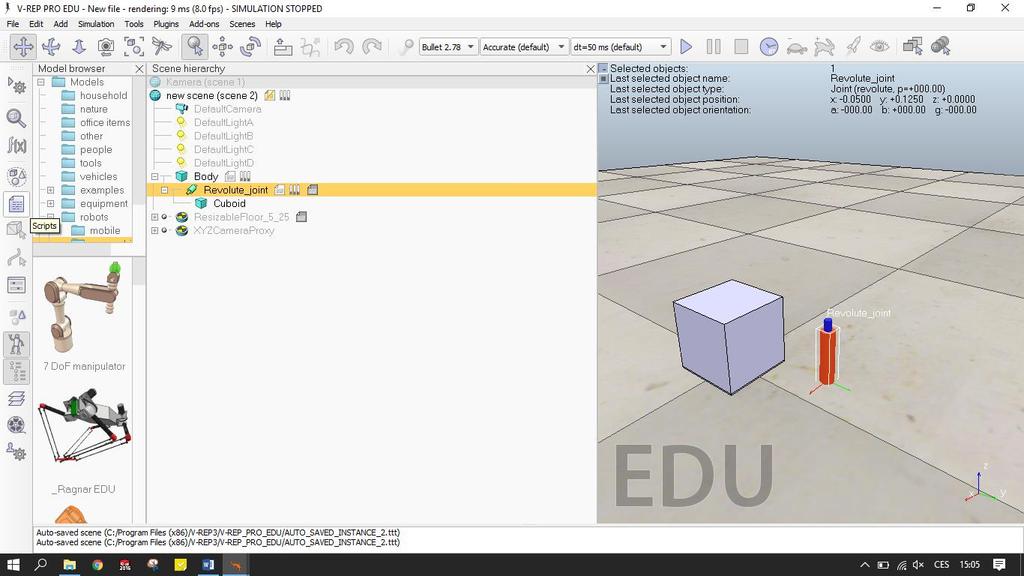Open the File menu
This screenshot has height=576, width=1024.
pos(12,24)
